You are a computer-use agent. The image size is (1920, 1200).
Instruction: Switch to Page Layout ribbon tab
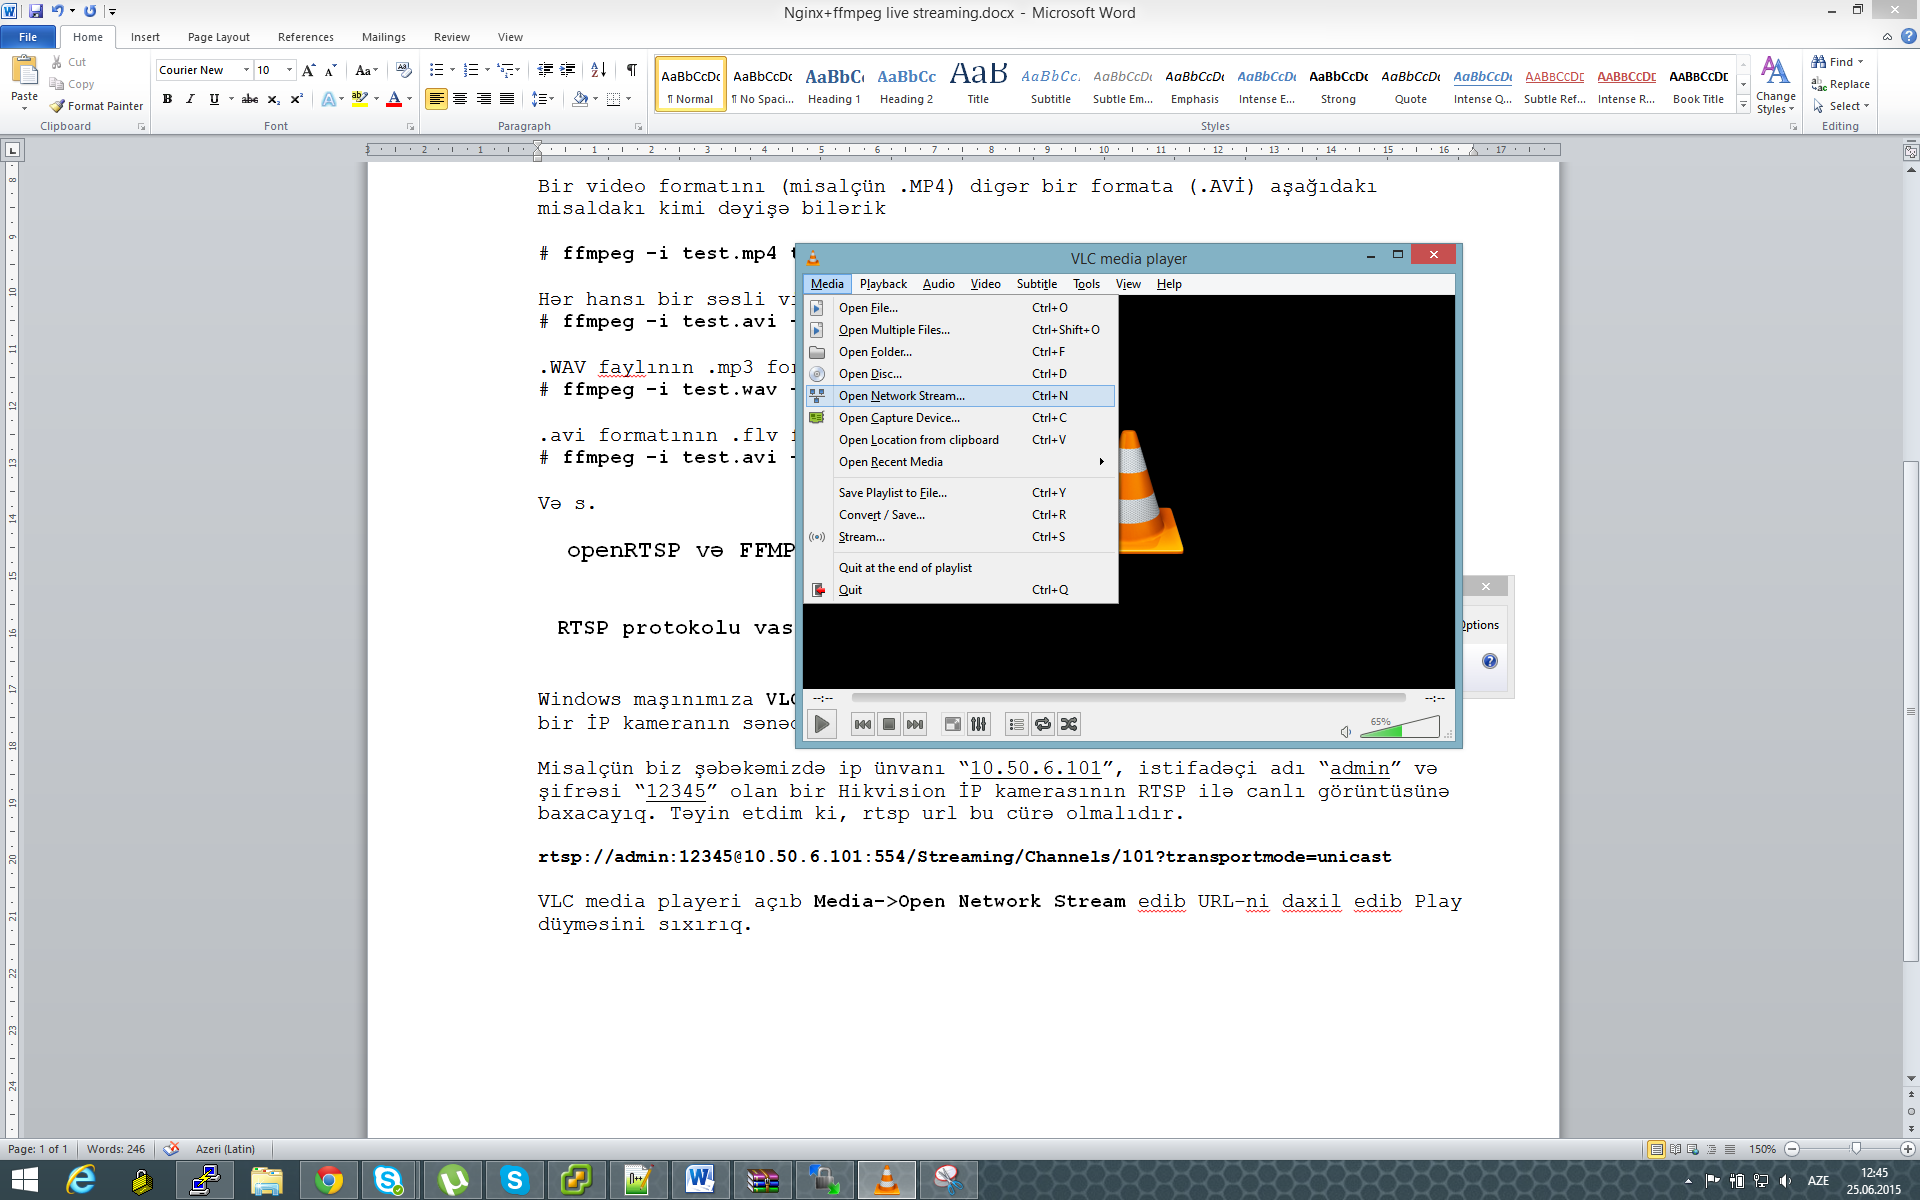point(218,37)
